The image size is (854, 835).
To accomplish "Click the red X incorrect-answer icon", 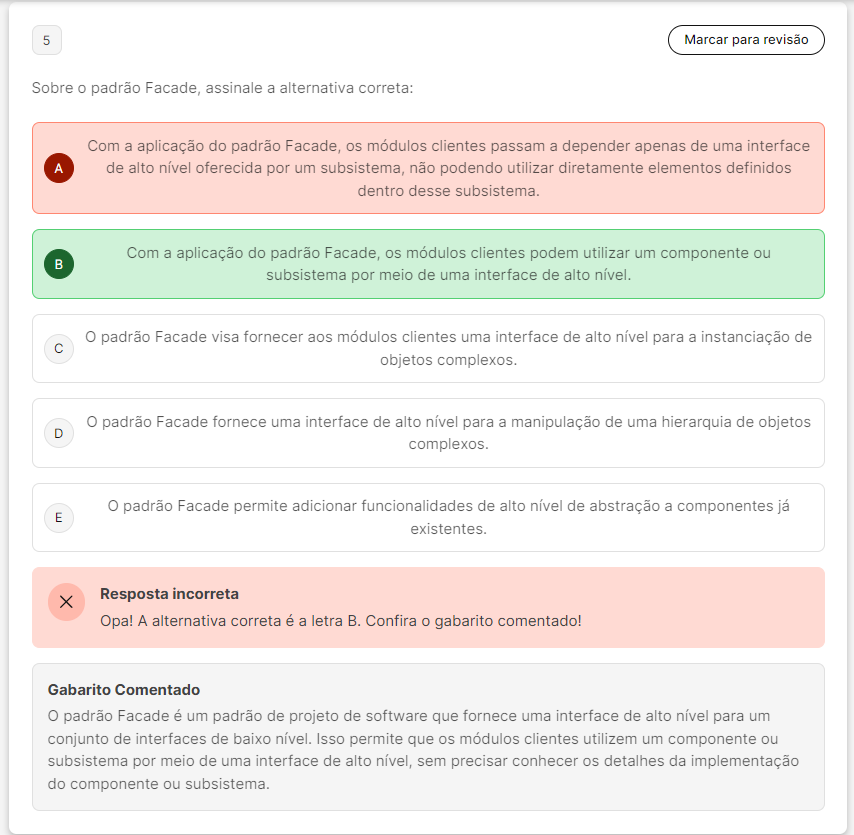I will (66, 602).
